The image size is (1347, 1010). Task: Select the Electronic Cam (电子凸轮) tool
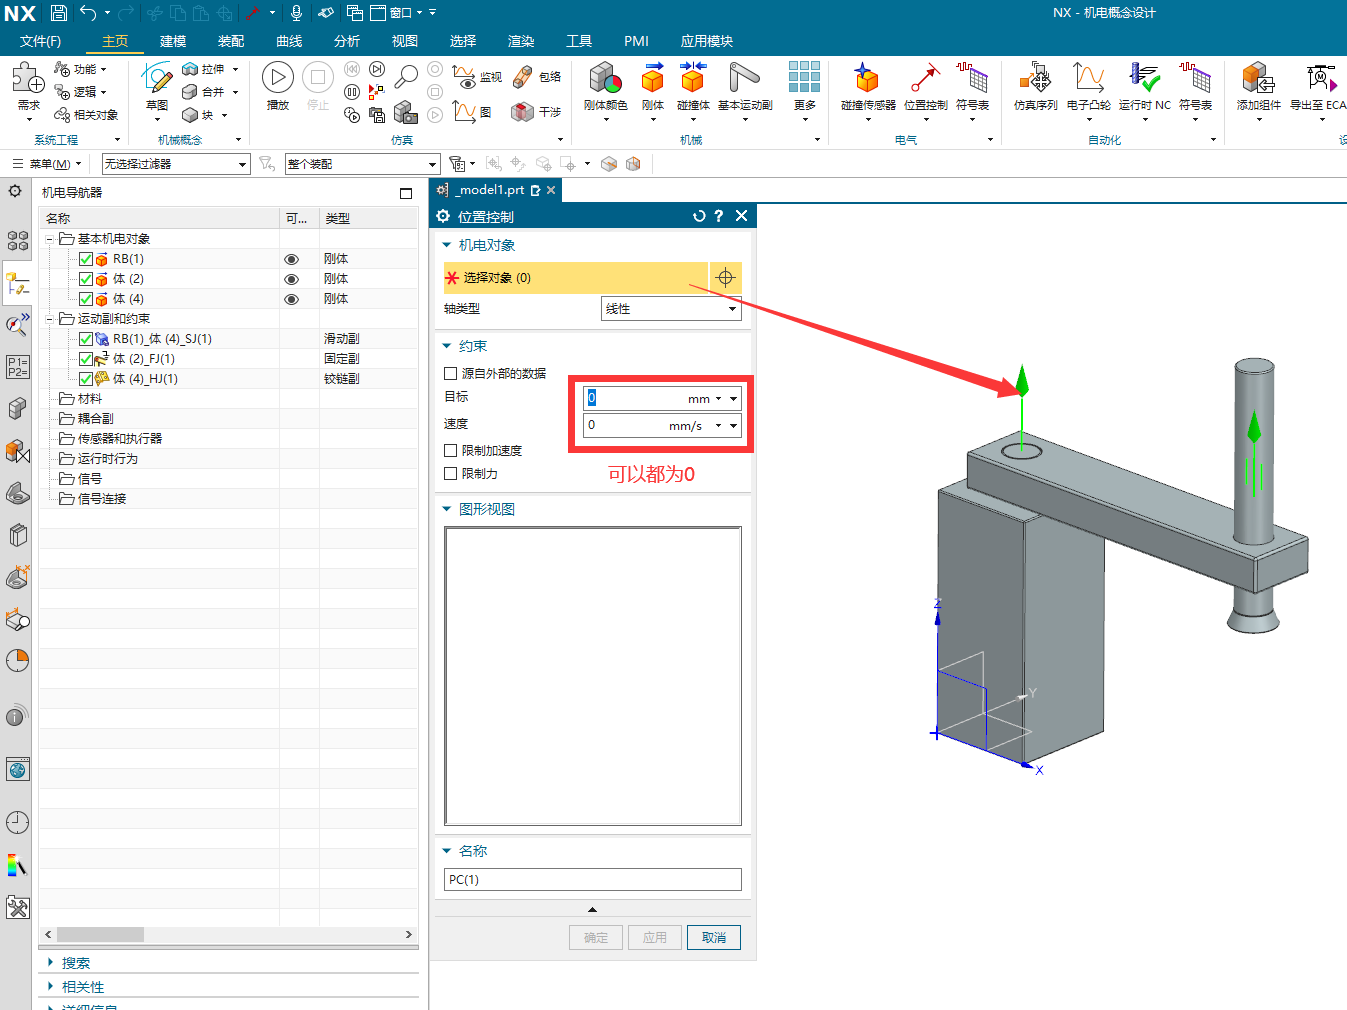click(x=1088, y=87)
